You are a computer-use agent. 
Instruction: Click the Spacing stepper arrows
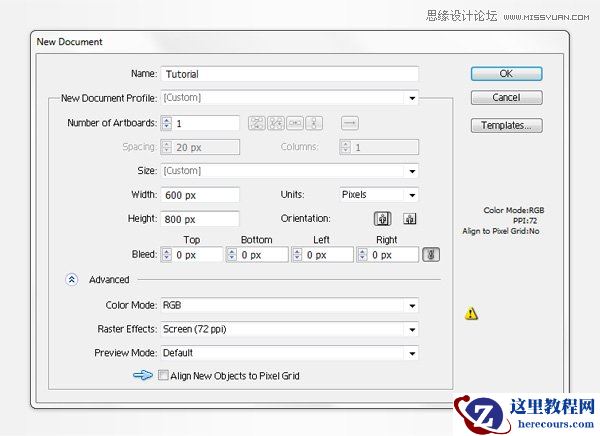tap(166, 147)
